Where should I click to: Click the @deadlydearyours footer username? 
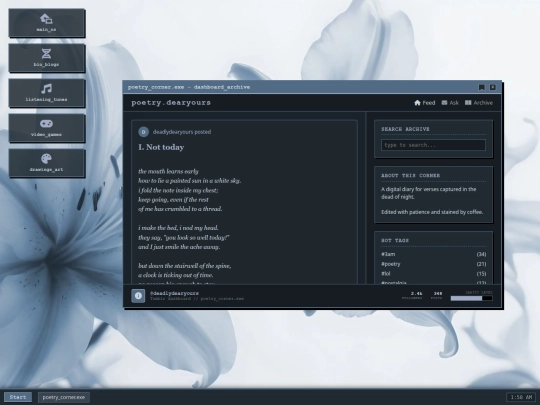[174, 293]
